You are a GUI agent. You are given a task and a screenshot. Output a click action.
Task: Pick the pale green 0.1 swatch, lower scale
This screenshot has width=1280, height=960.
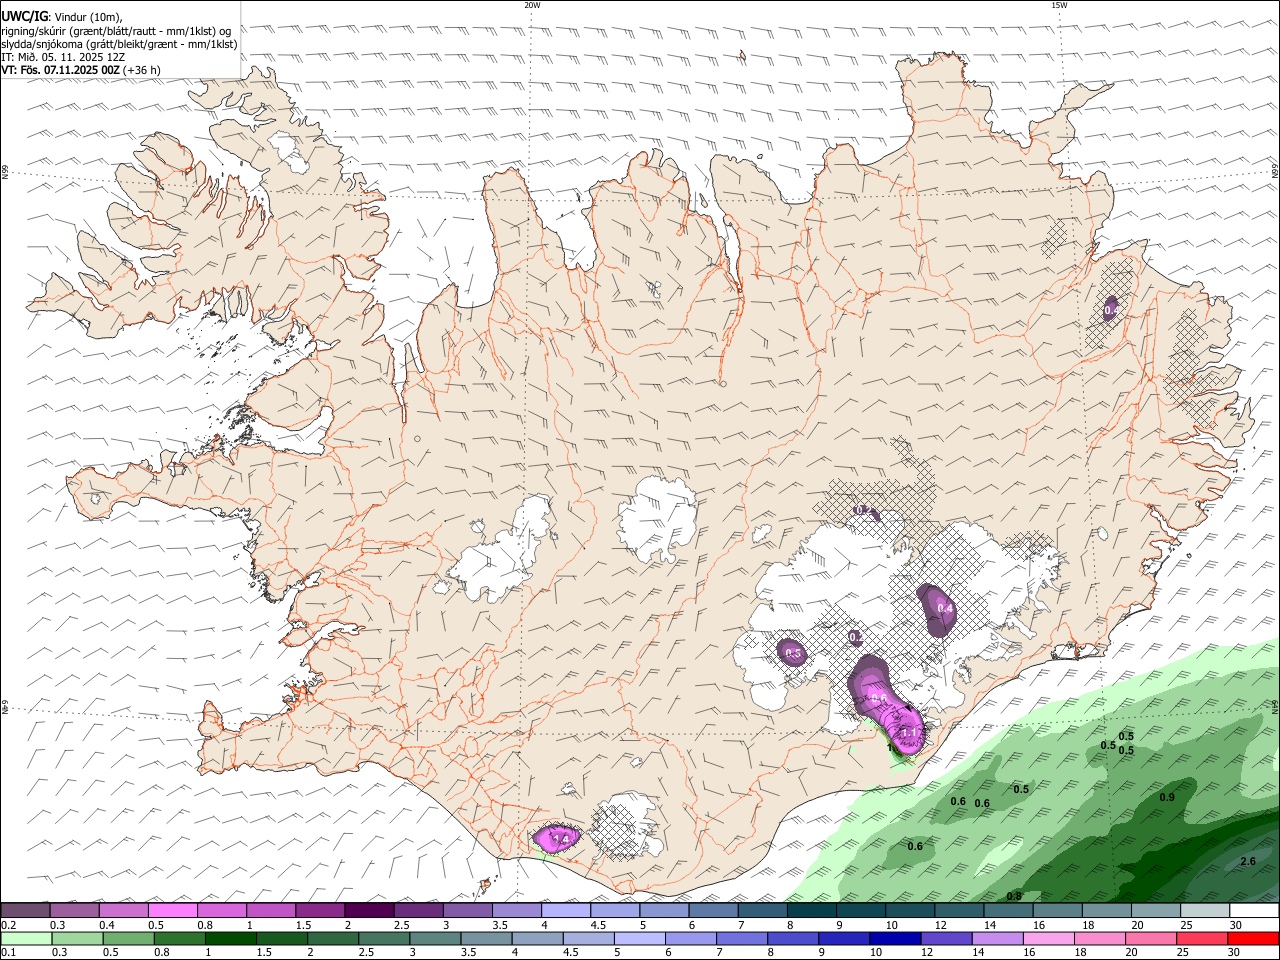[x=25, y=939]
